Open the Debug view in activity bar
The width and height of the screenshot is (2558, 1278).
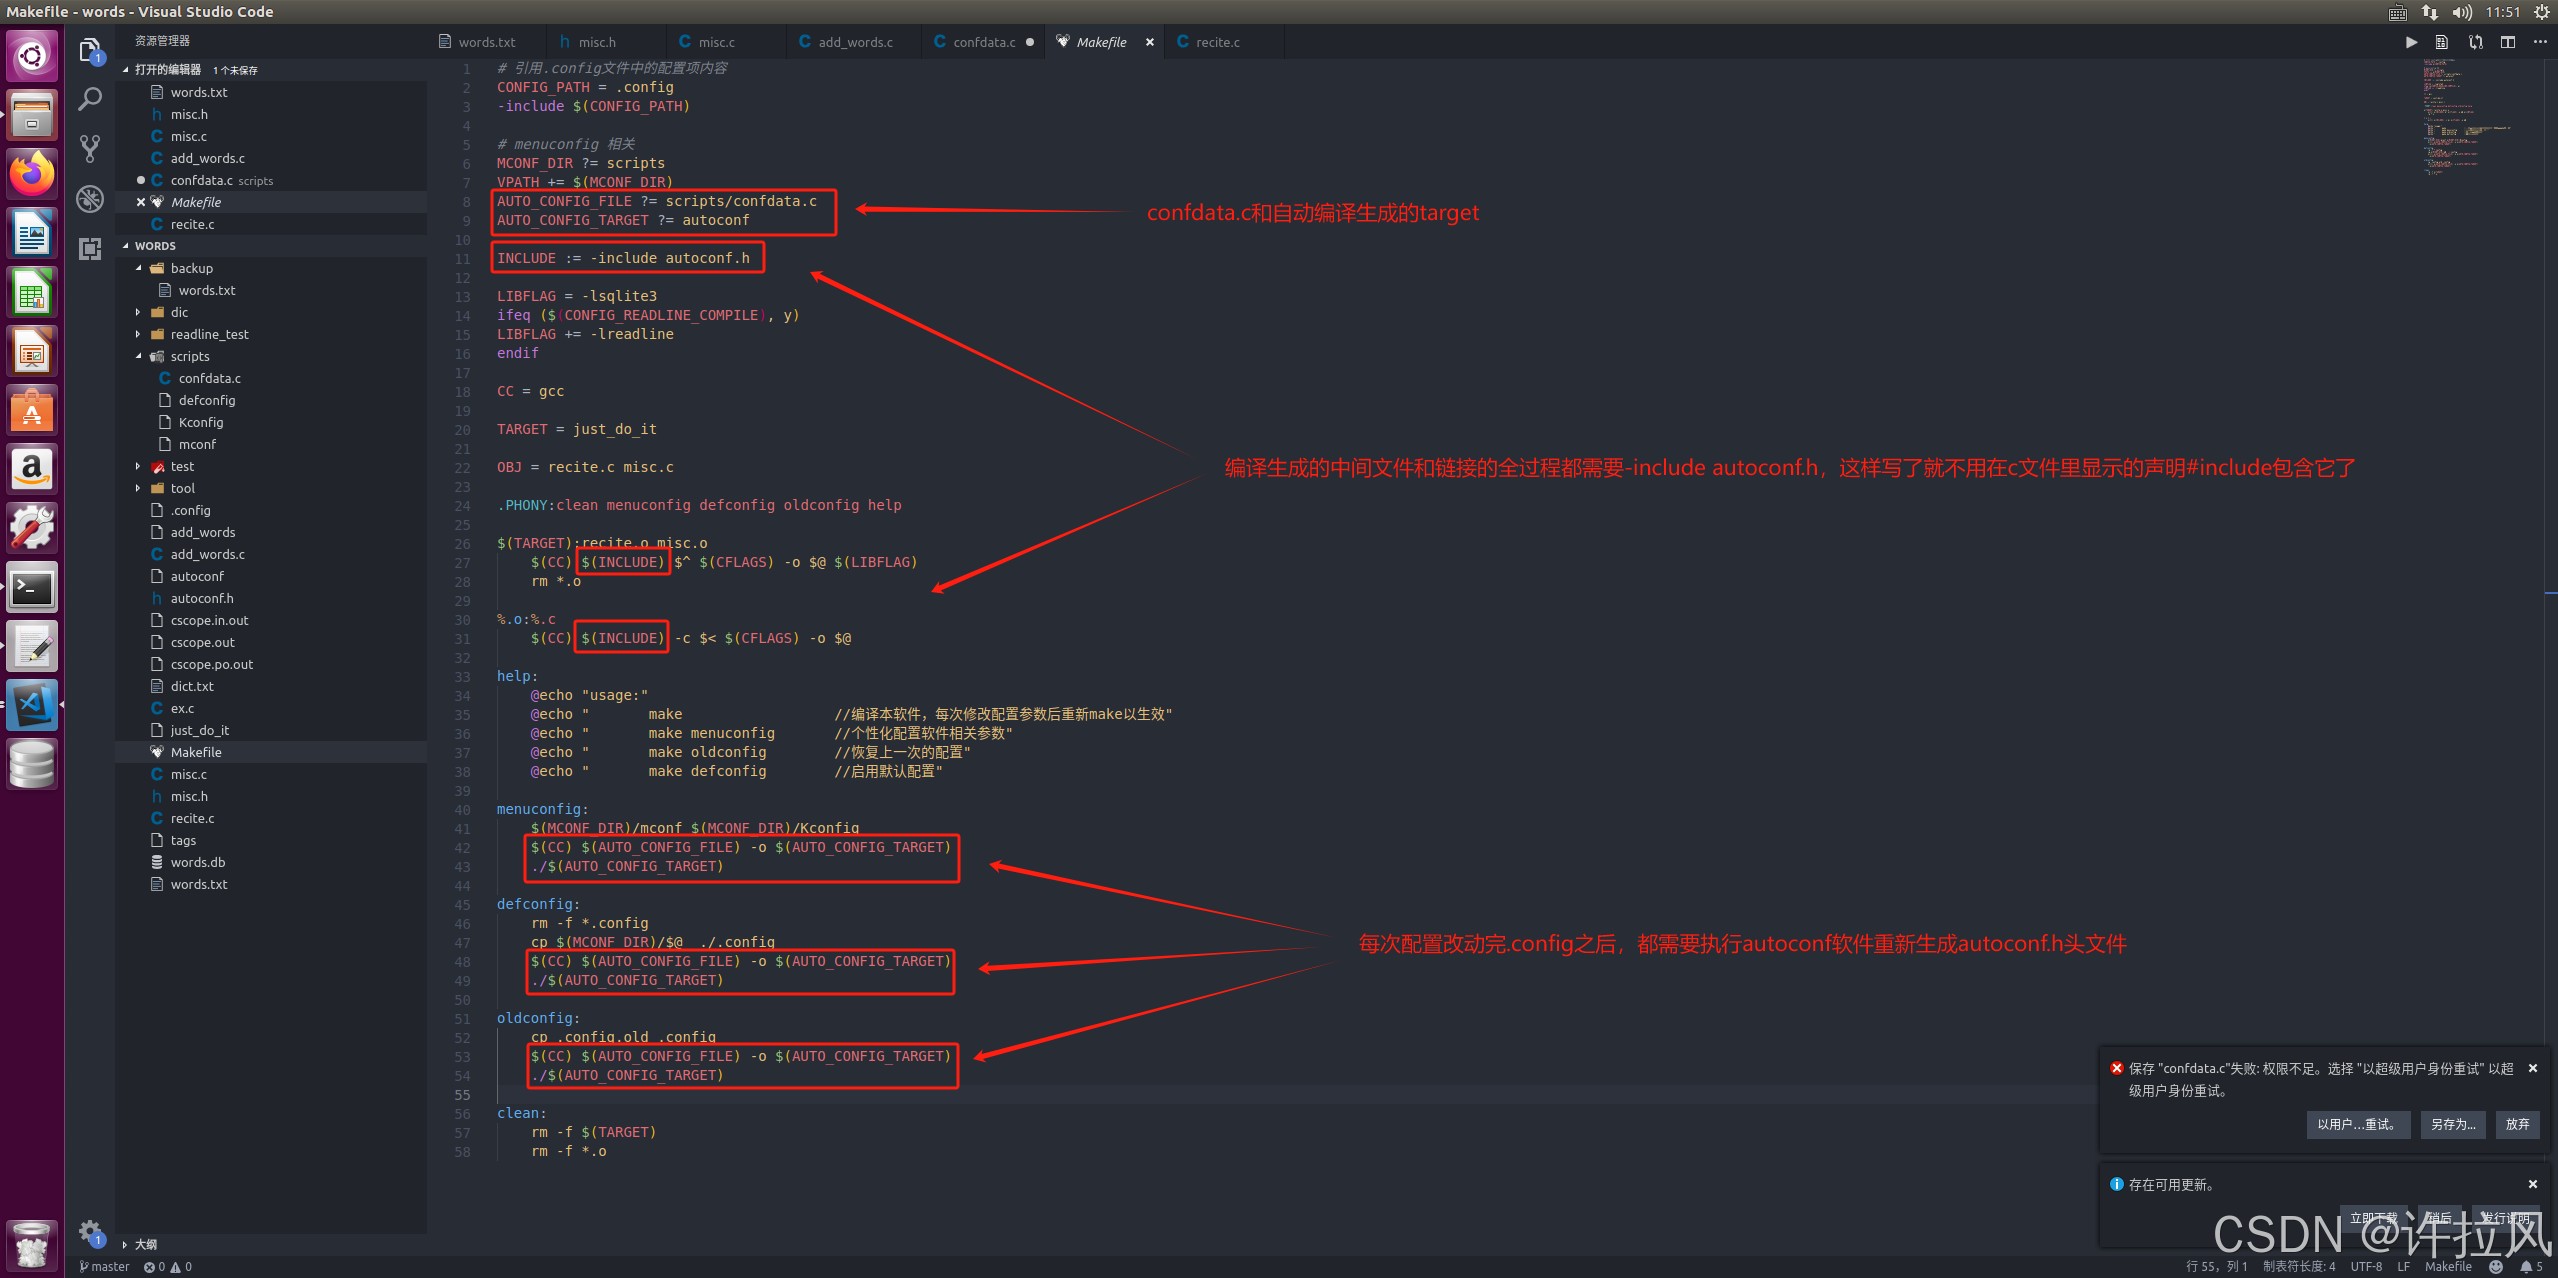coord(90,199)
